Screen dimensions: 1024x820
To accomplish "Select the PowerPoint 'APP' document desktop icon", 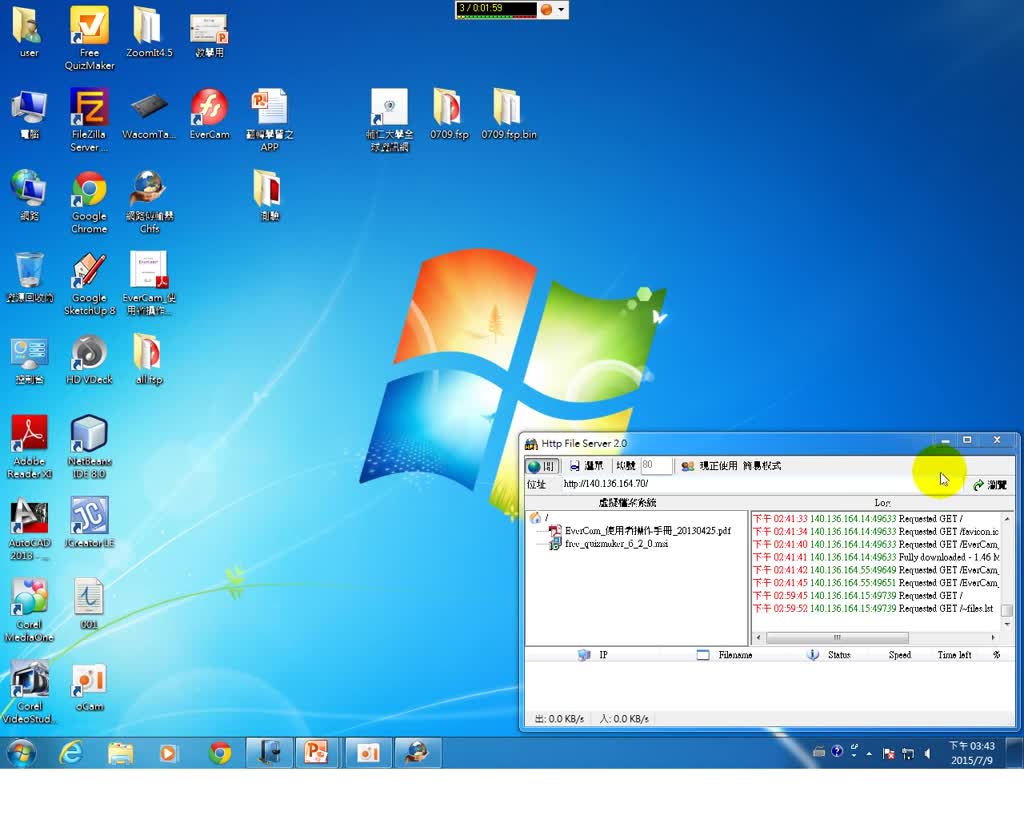I will tap(270, 120).
